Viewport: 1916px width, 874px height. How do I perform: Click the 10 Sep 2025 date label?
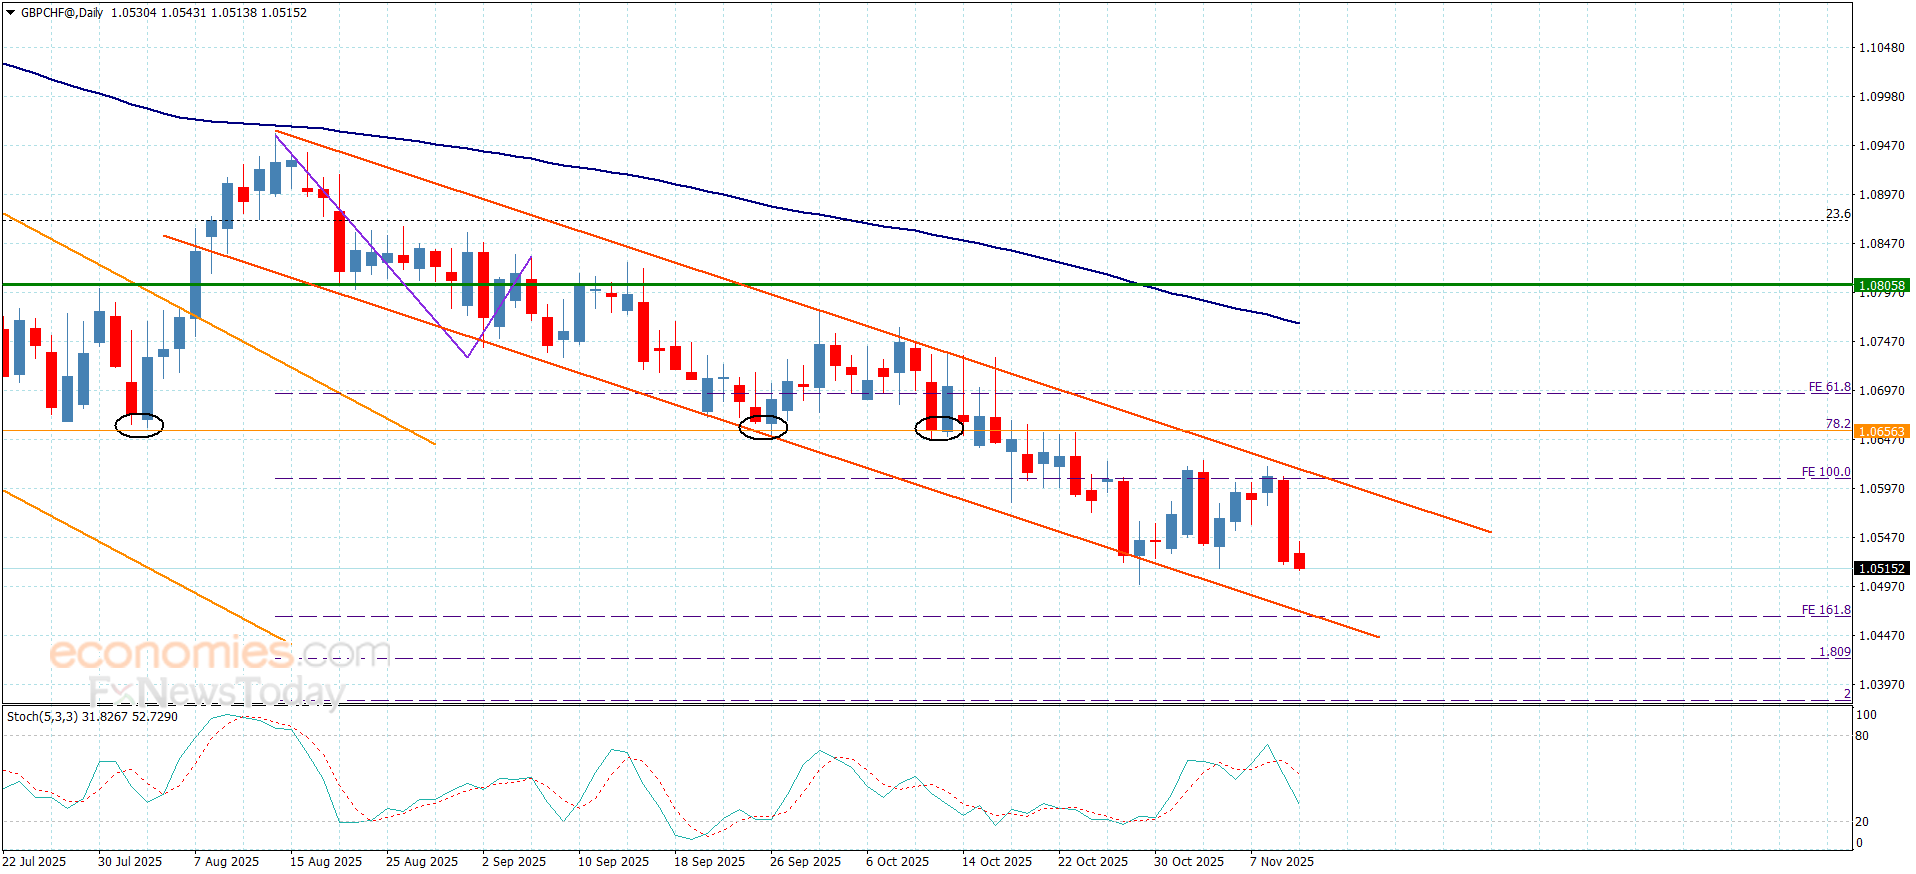point(614,862)
